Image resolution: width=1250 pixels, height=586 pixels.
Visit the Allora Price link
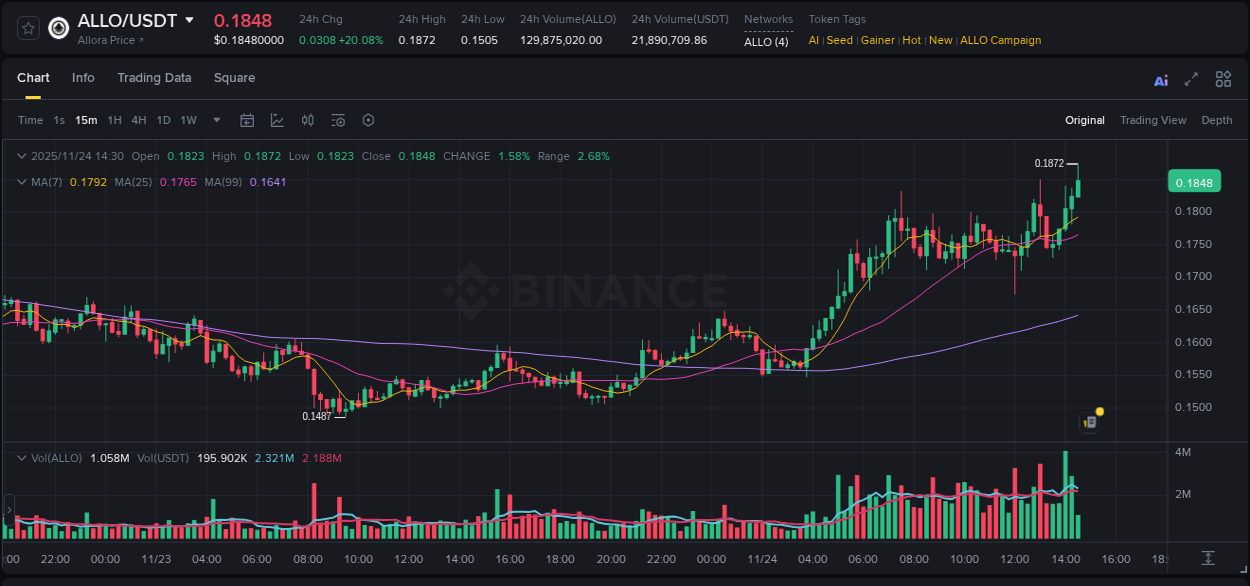coord(110,41)
